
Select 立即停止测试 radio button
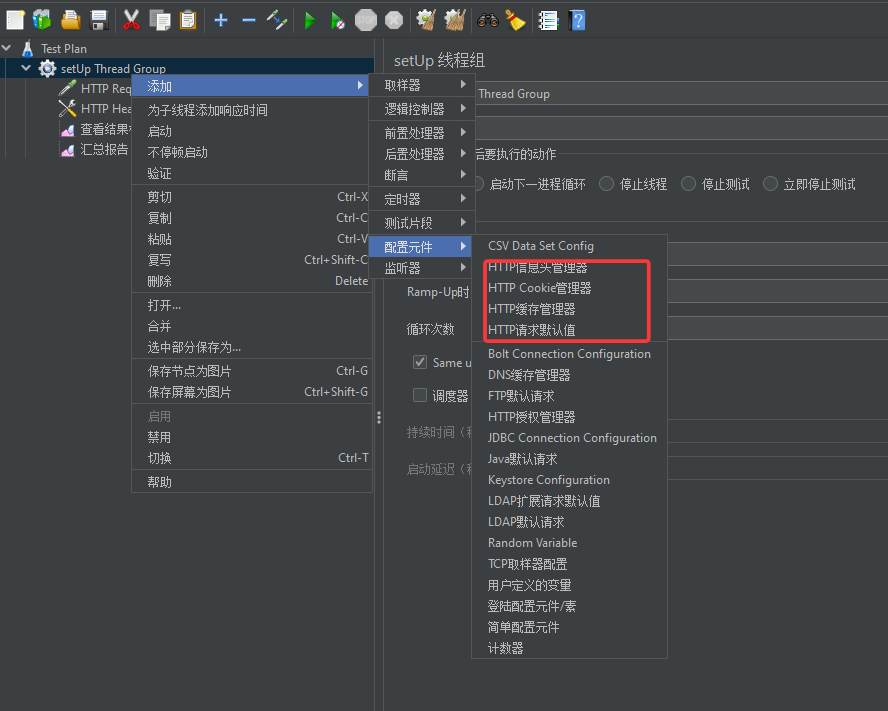point(770,184)
